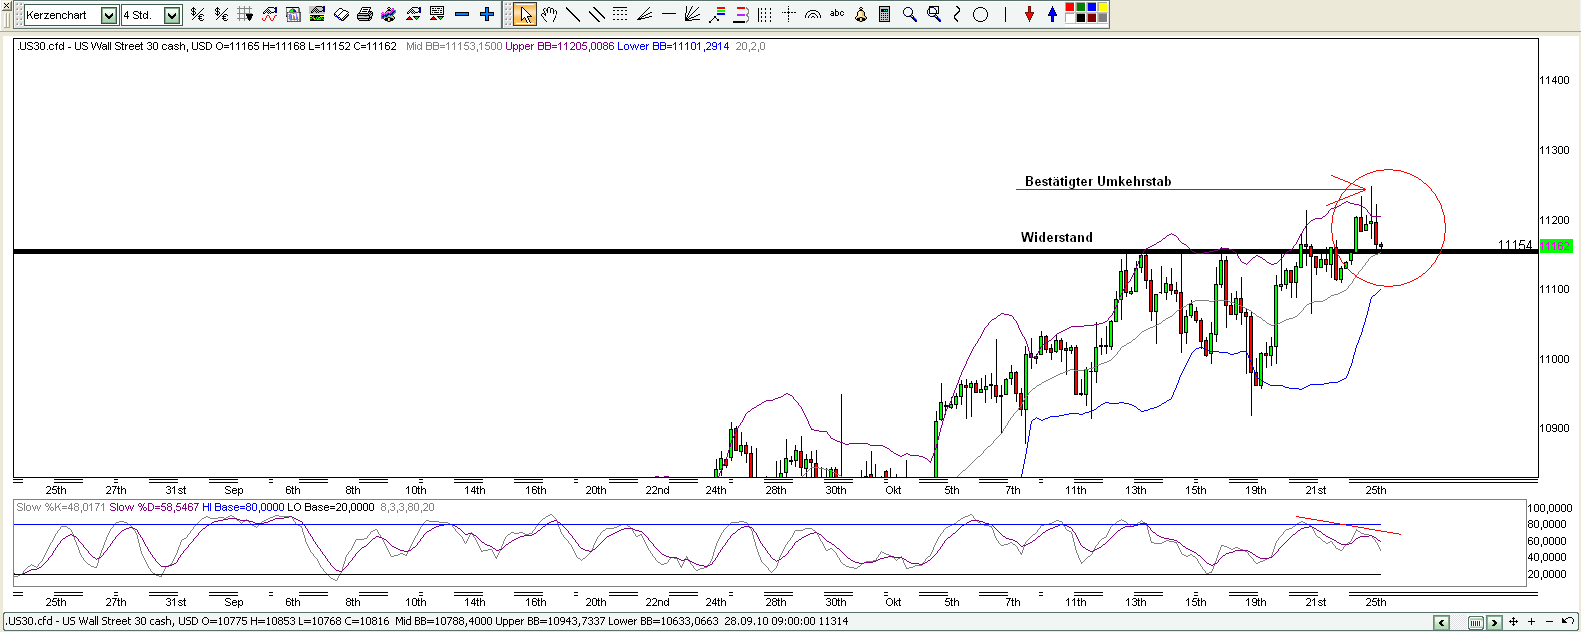This screenshot has height=632, width=1581.
Task: Click the keyboard grid arrows icon
Action: point(437,14)
